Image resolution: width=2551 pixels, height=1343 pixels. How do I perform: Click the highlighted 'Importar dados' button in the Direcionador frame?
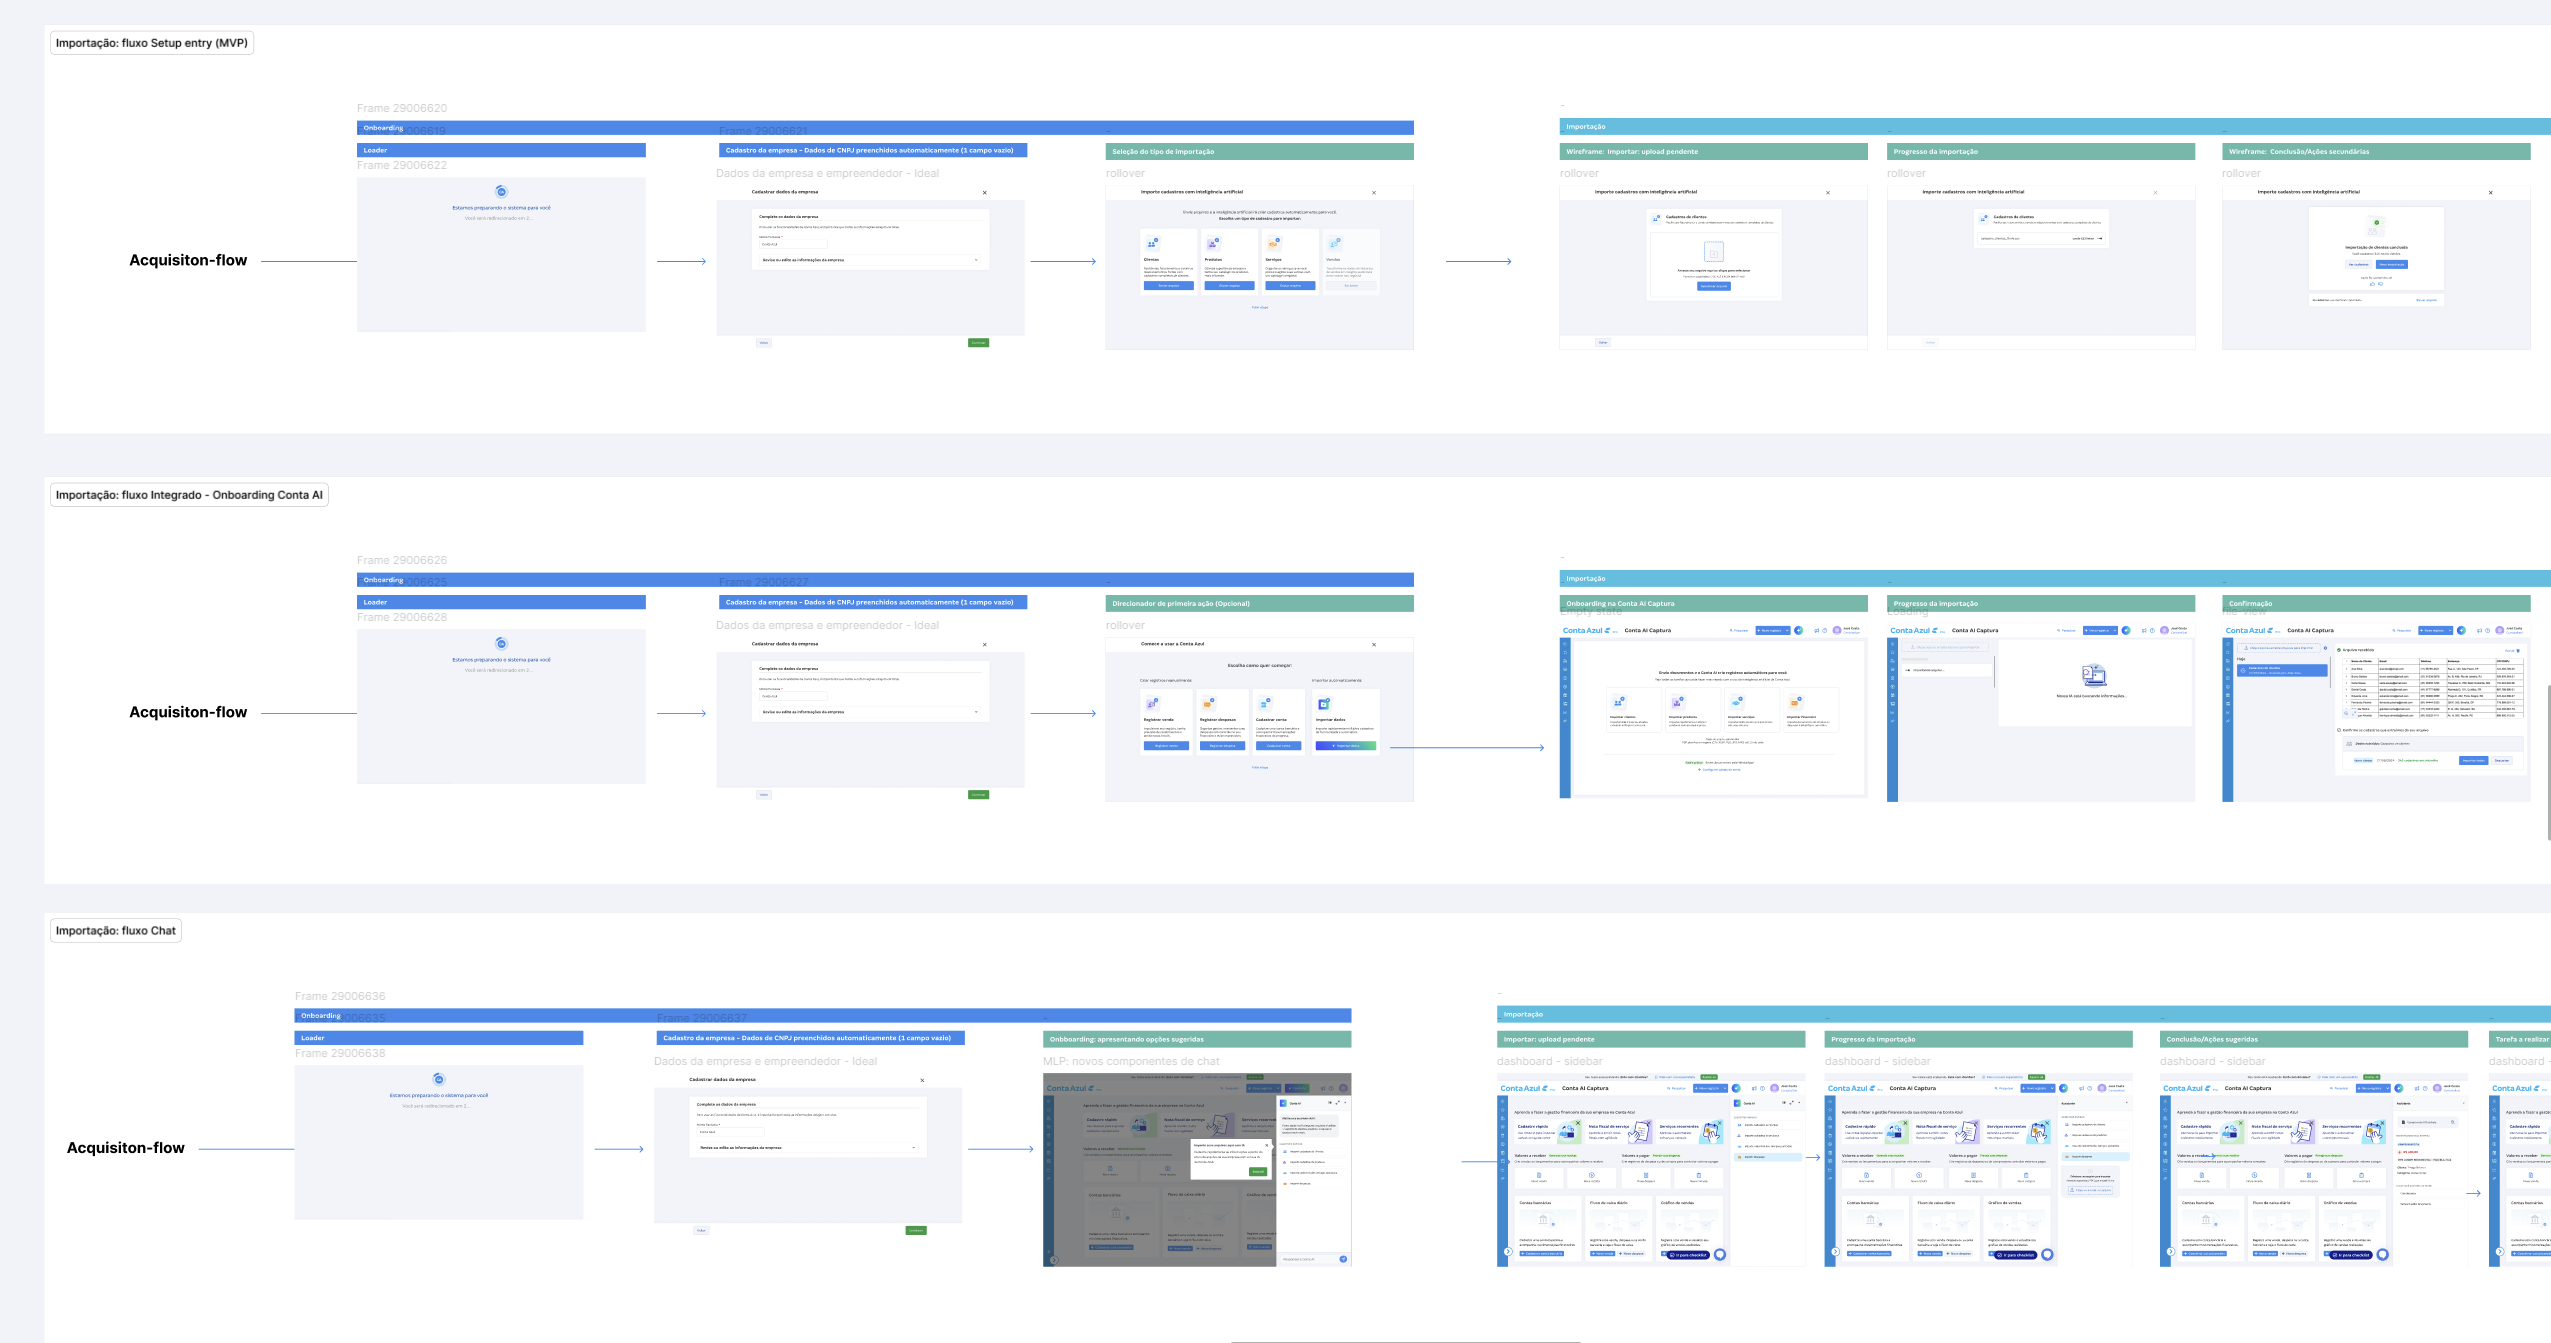[x=1346, y=746]
